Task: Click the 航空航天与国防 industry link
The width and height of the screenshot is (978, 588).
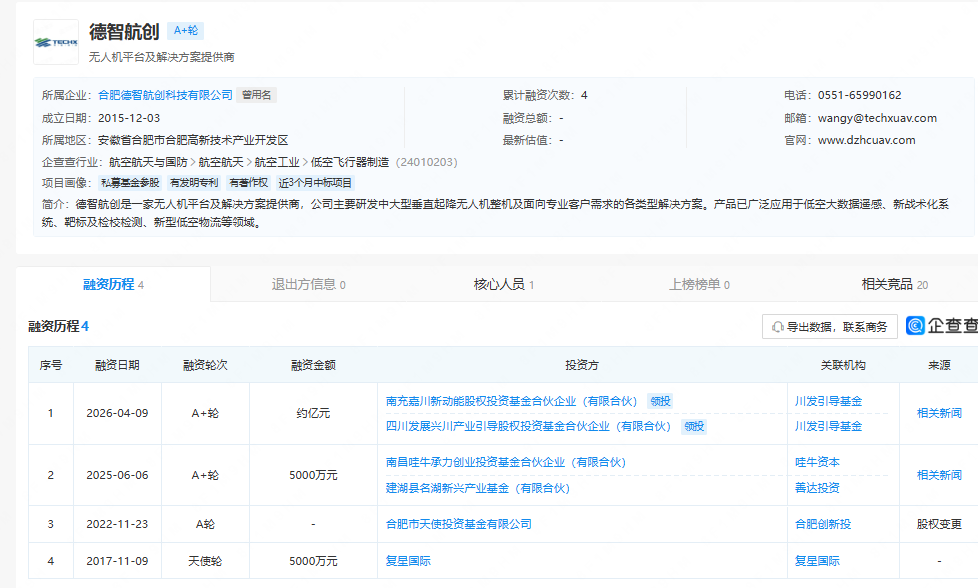Action: (x=148, y=161)
